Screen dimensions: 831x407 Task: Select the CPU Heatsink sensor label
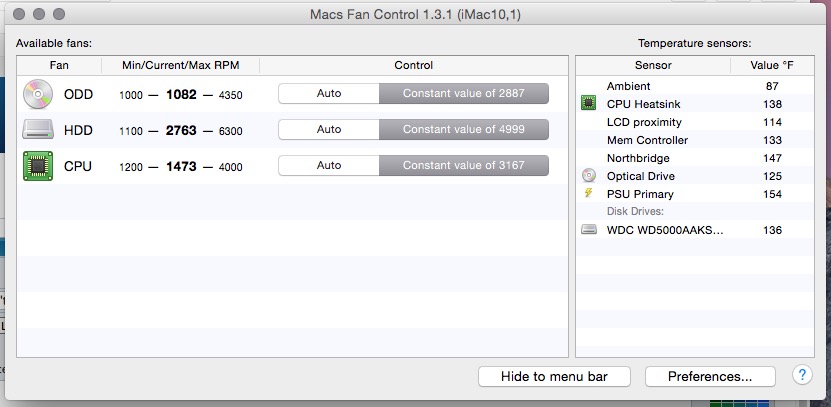(x=643, y=104)
